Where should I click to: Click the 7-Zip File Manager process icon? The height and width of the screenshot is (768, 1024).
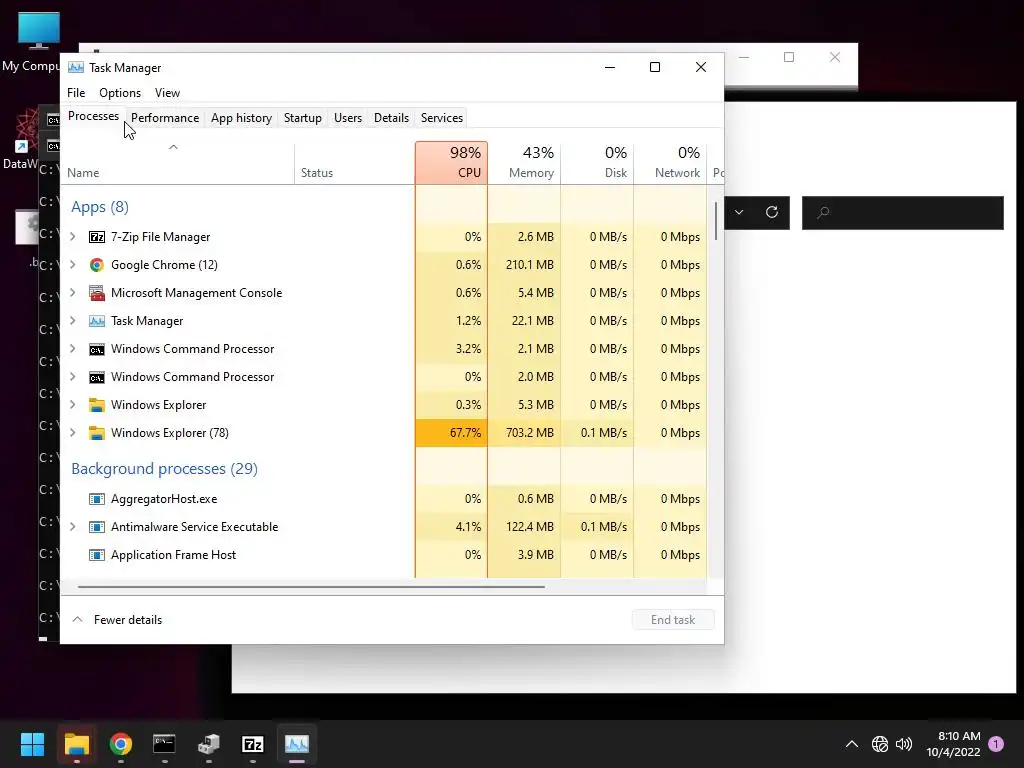pyautogui.click(x=97, y=237)
